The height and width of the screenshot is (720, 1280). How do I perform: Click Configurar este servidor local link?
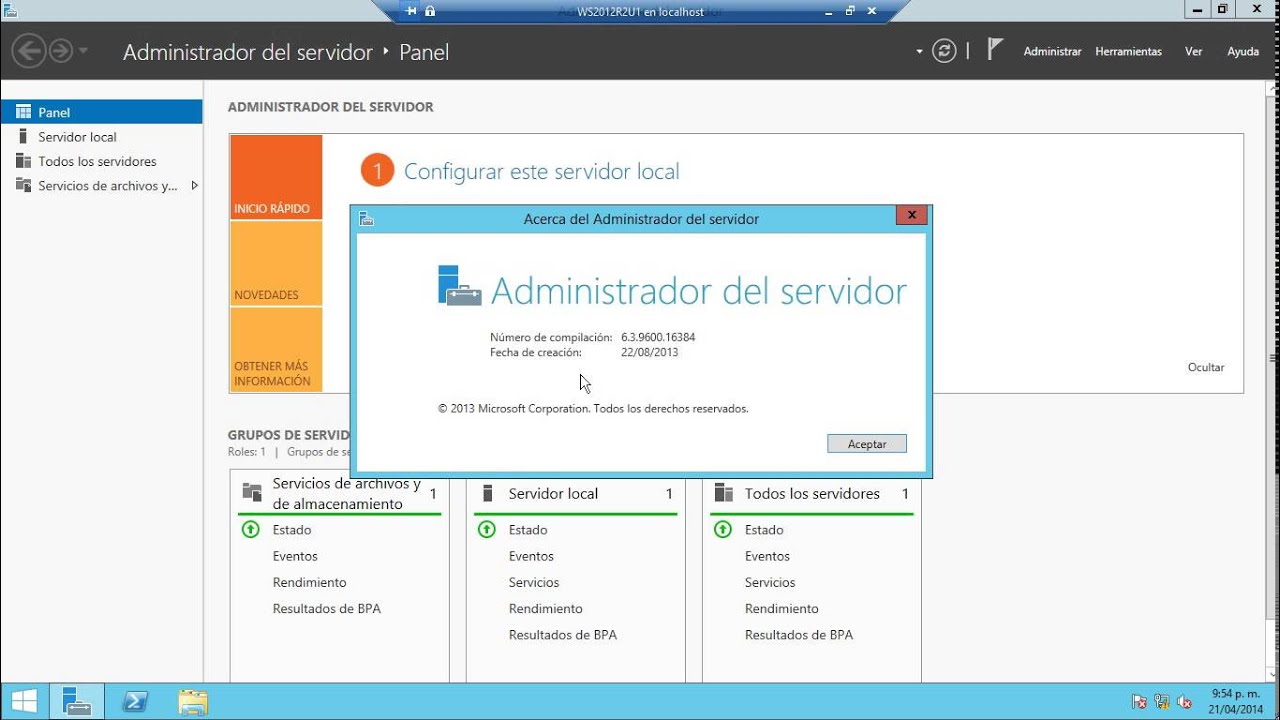(x=541, y=171)
